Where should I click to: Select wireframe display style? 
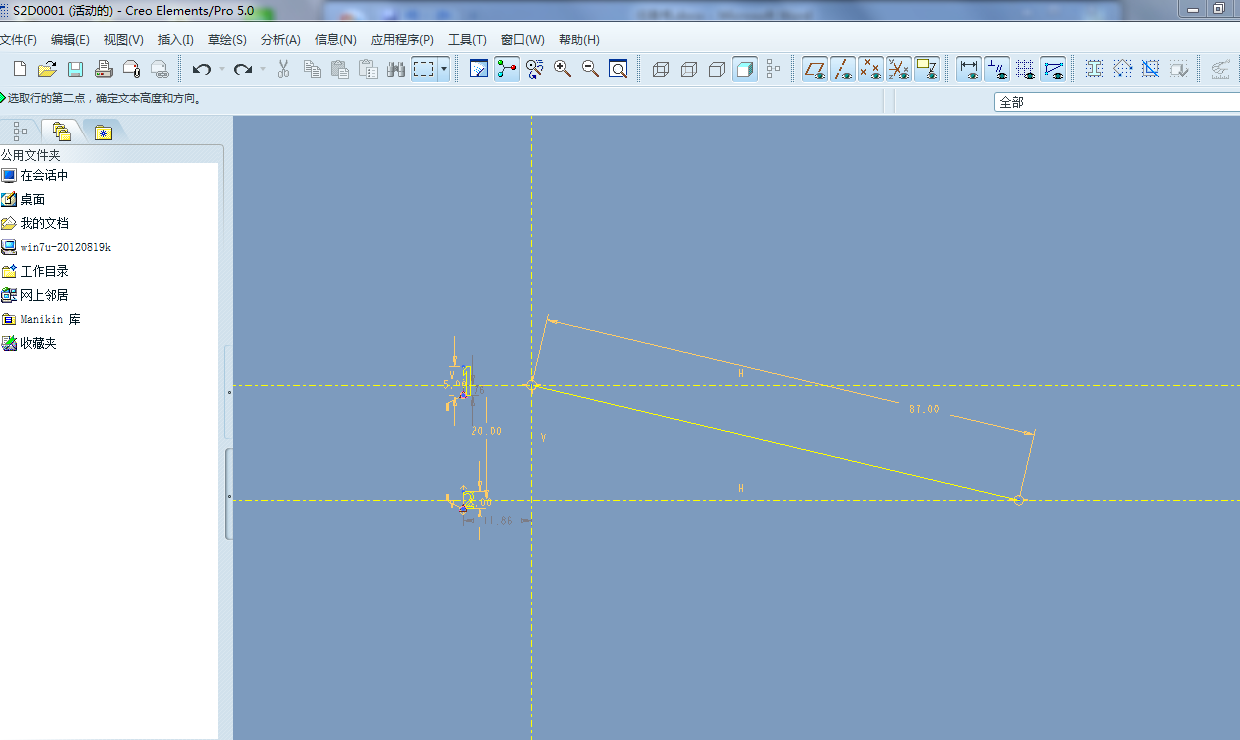[x=660, y=69]
